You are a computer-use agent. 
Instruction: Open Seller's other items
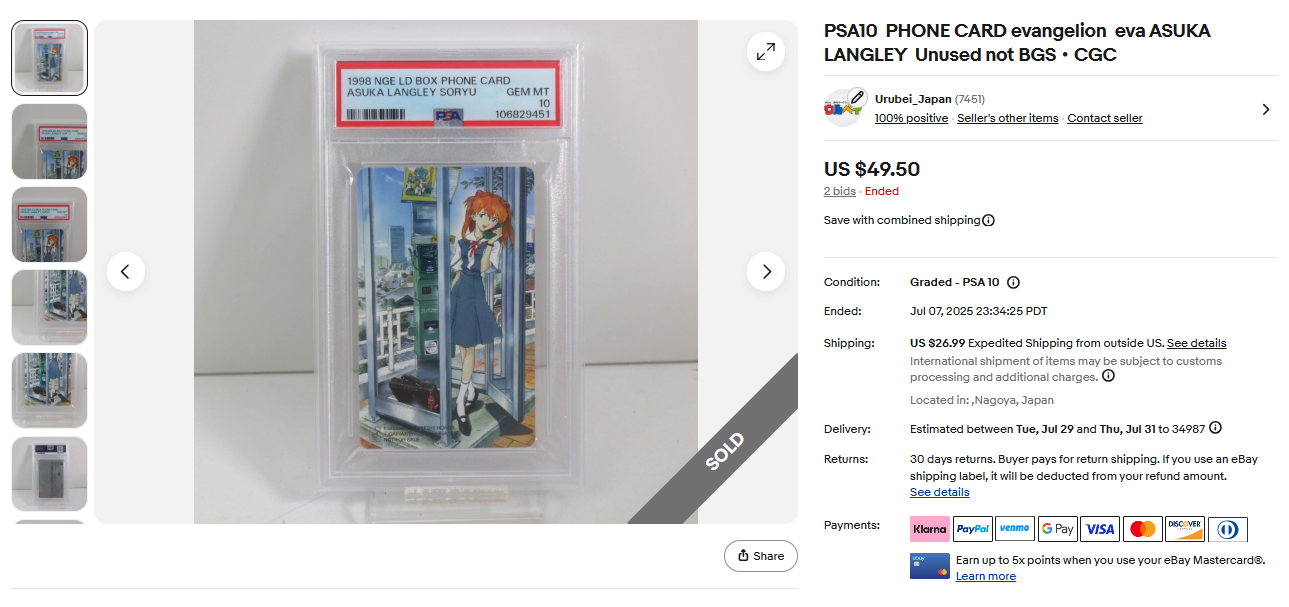tap(1007, 118)
